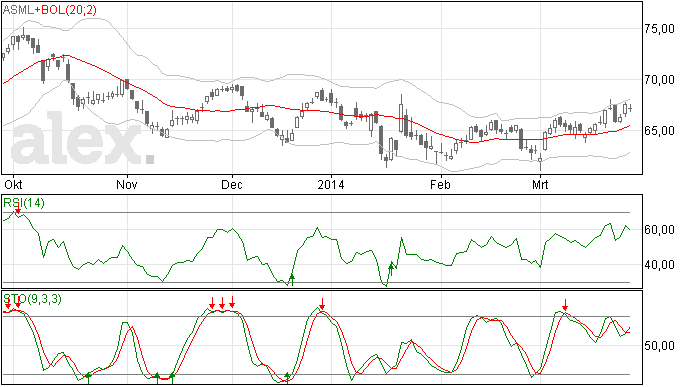The height and width of the screenshot is (387, 690).
Task: Select the Okt month label
Action: tap(13, 184)
